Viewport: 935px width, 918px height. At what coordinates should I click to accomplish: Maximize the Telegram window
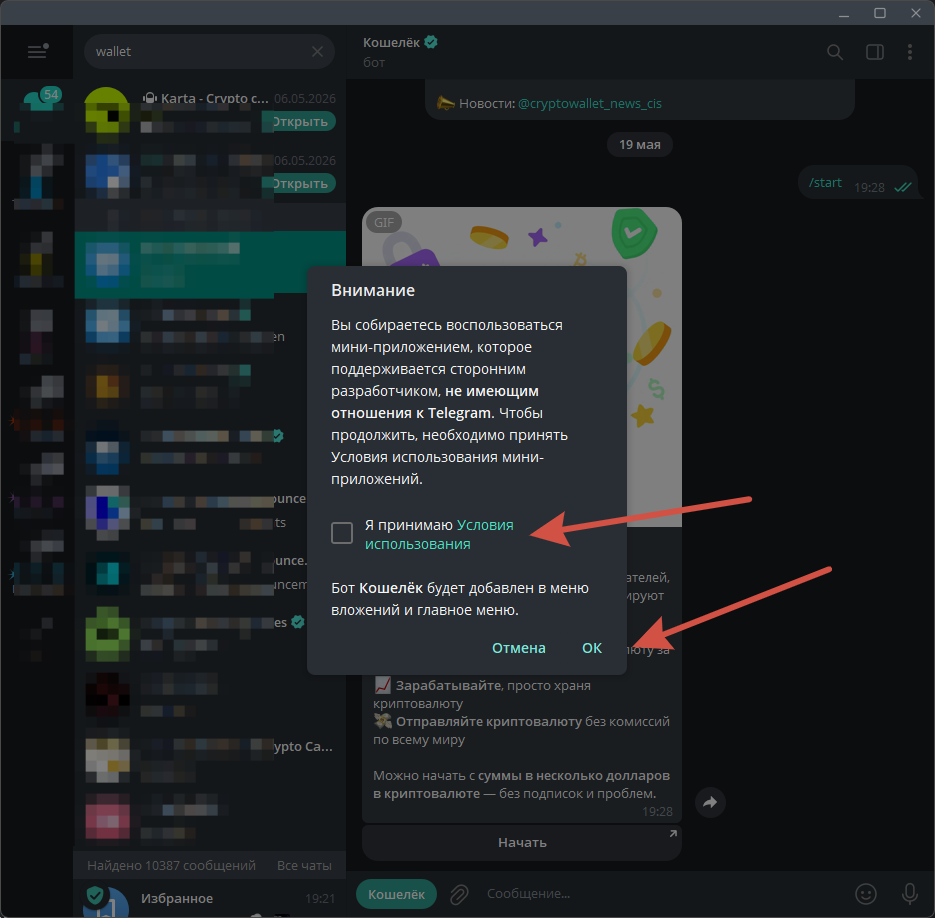tap(880, 13)
